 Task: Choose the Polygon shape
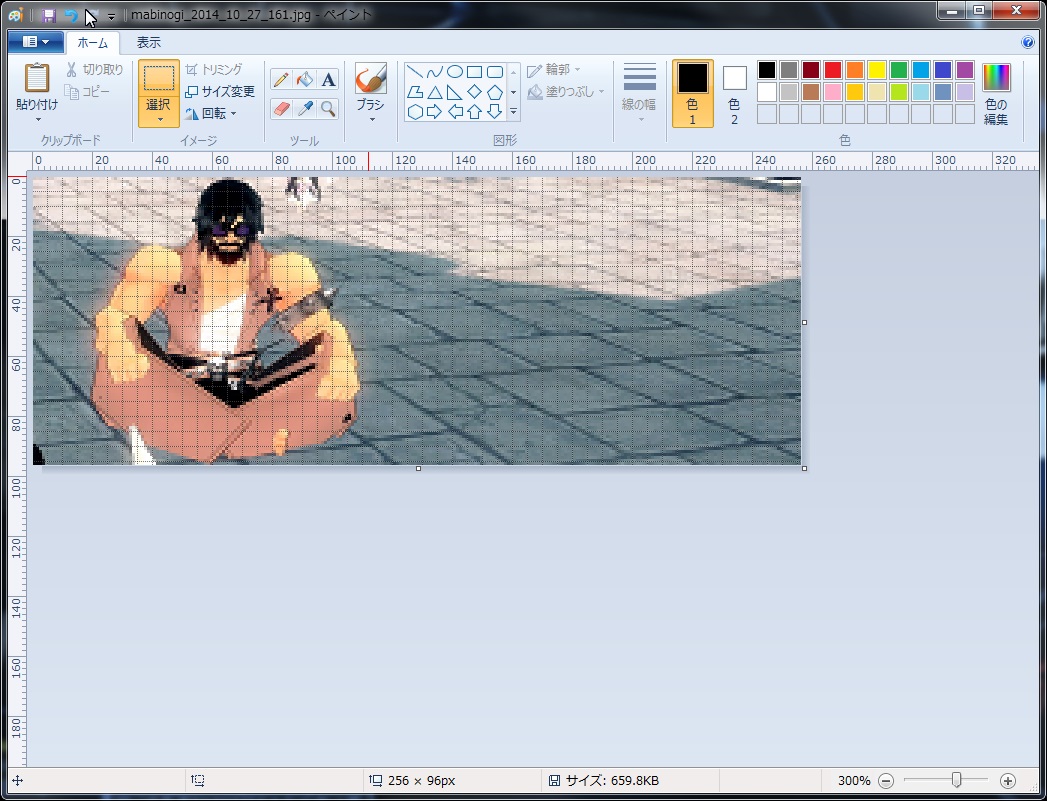[x=415, y=91]
